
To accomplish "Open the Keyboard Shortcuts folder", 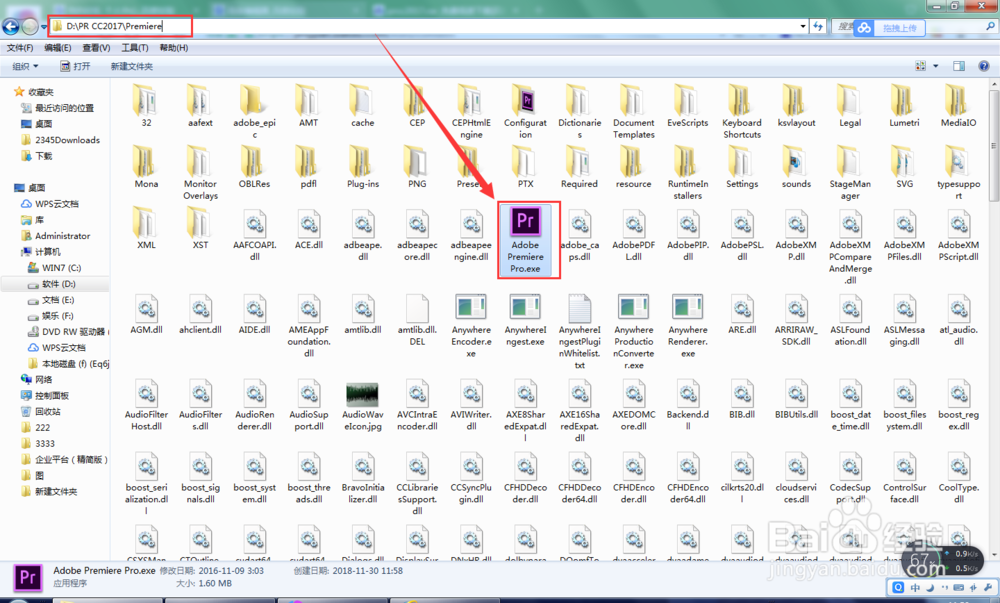I will point(742,113).
